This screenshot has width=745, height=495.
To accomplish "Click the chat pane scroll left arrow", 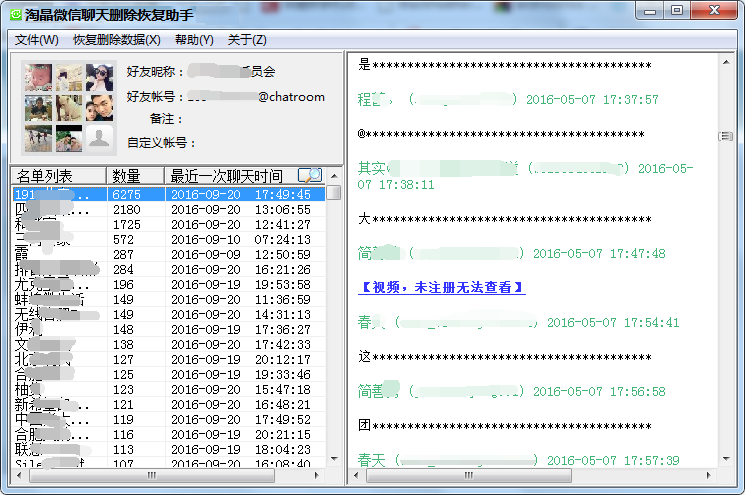I will point(356,475).
